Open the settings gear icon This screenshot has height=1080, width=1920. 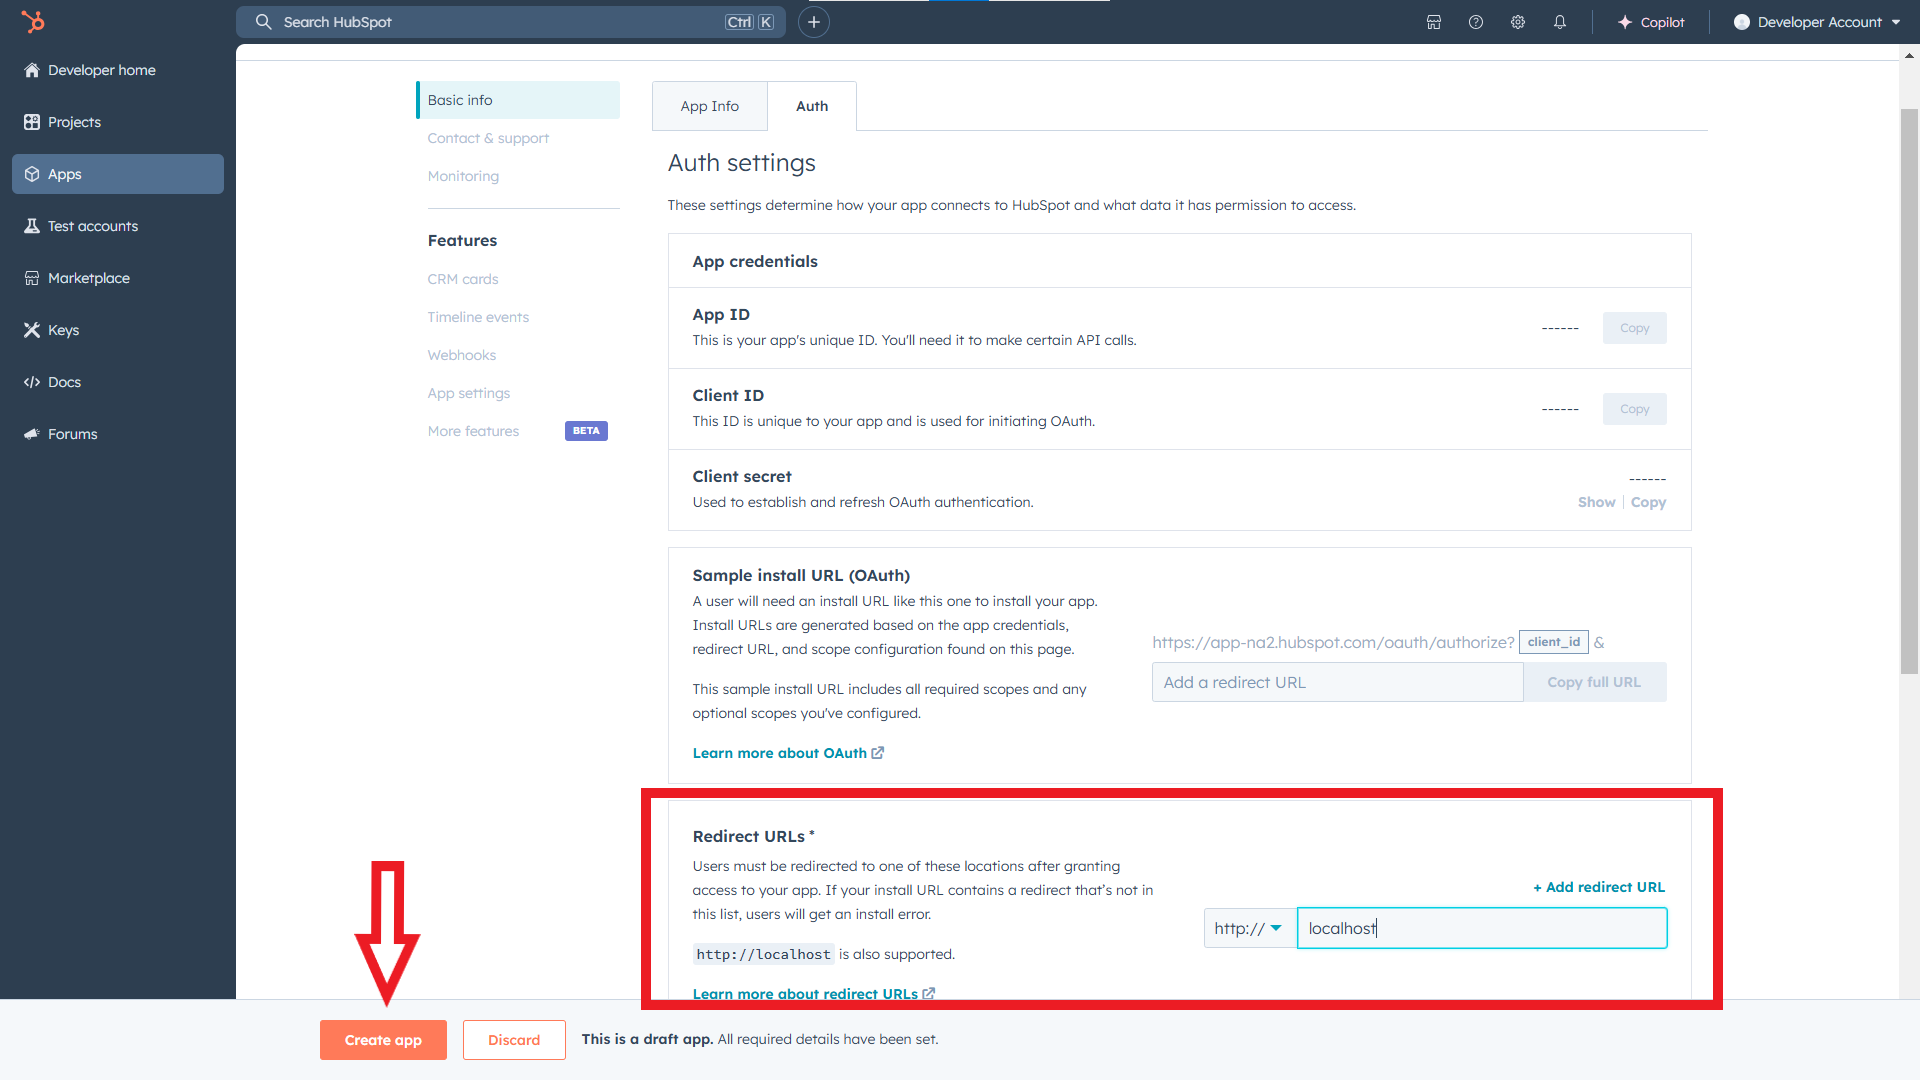[x=1517, y=22]
